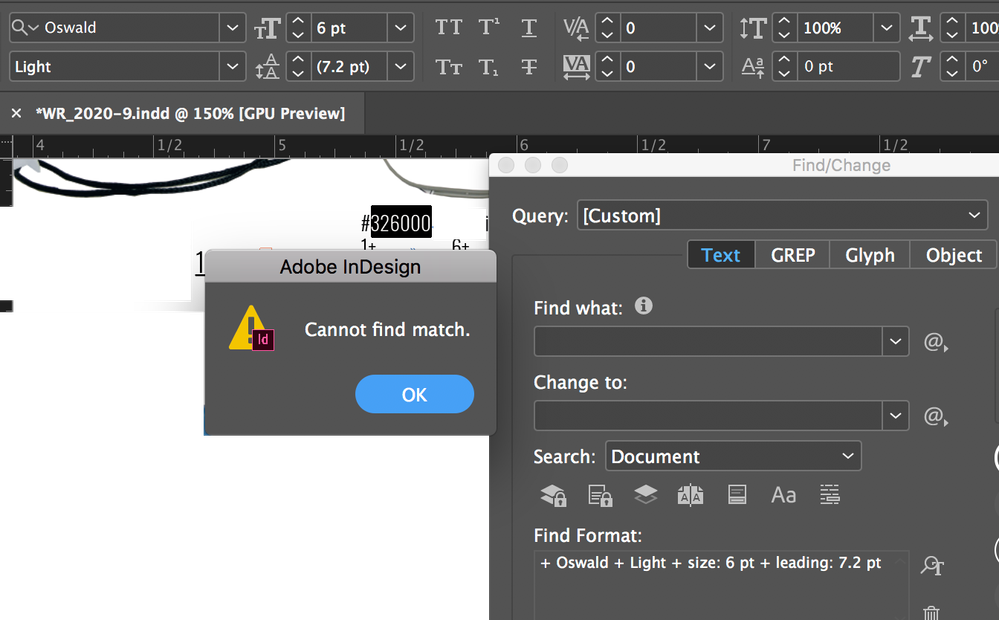Click the Find what info icon
This screenshot has width=999, height=620.
[643, 306]
